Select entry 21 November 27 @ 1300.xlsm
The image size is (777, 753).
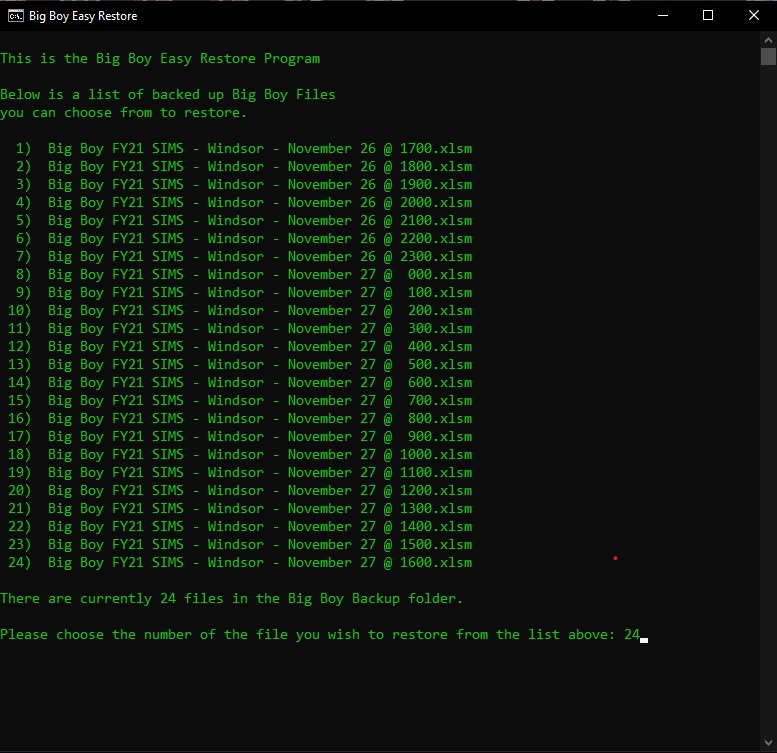pos(240,508)
